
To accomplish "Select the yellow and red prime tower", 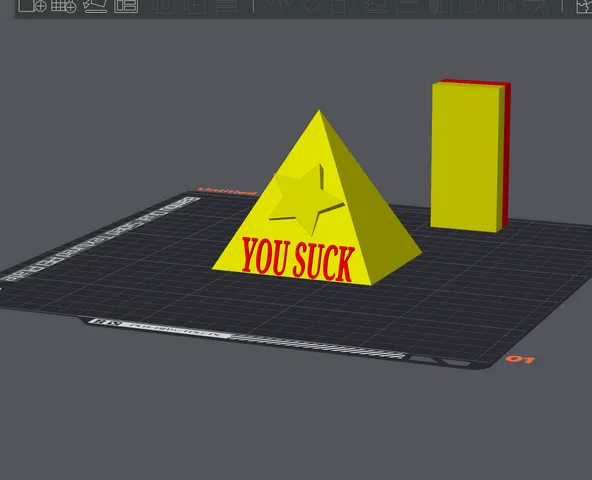I will point(470,156).
